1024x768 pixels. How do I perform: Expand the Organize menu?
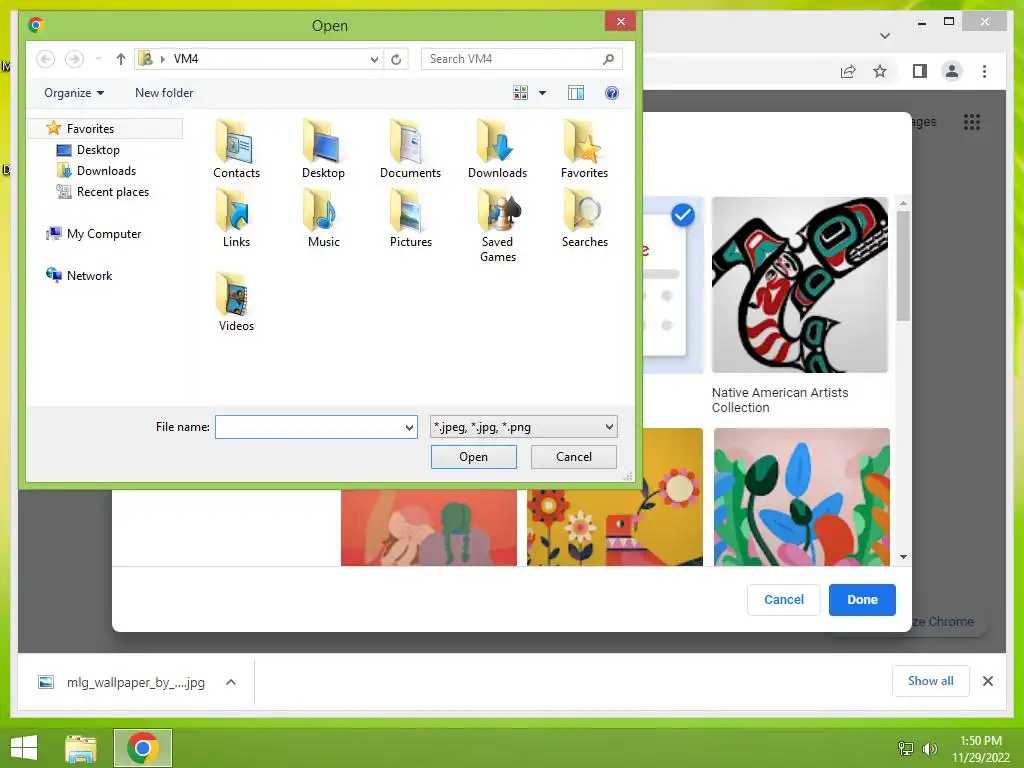74,93
